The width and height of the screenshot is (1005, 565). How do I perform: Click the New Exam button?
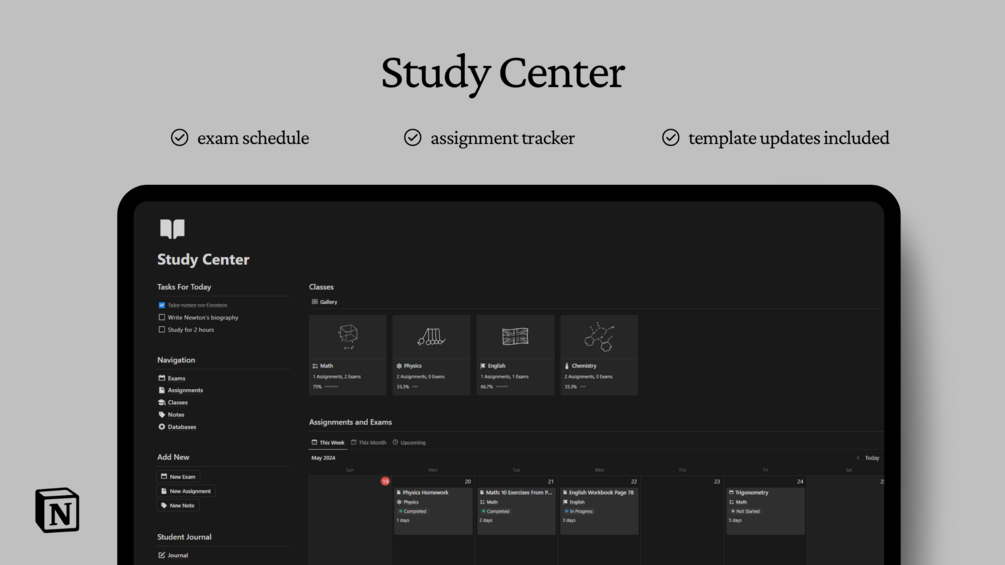coord(178,477)
